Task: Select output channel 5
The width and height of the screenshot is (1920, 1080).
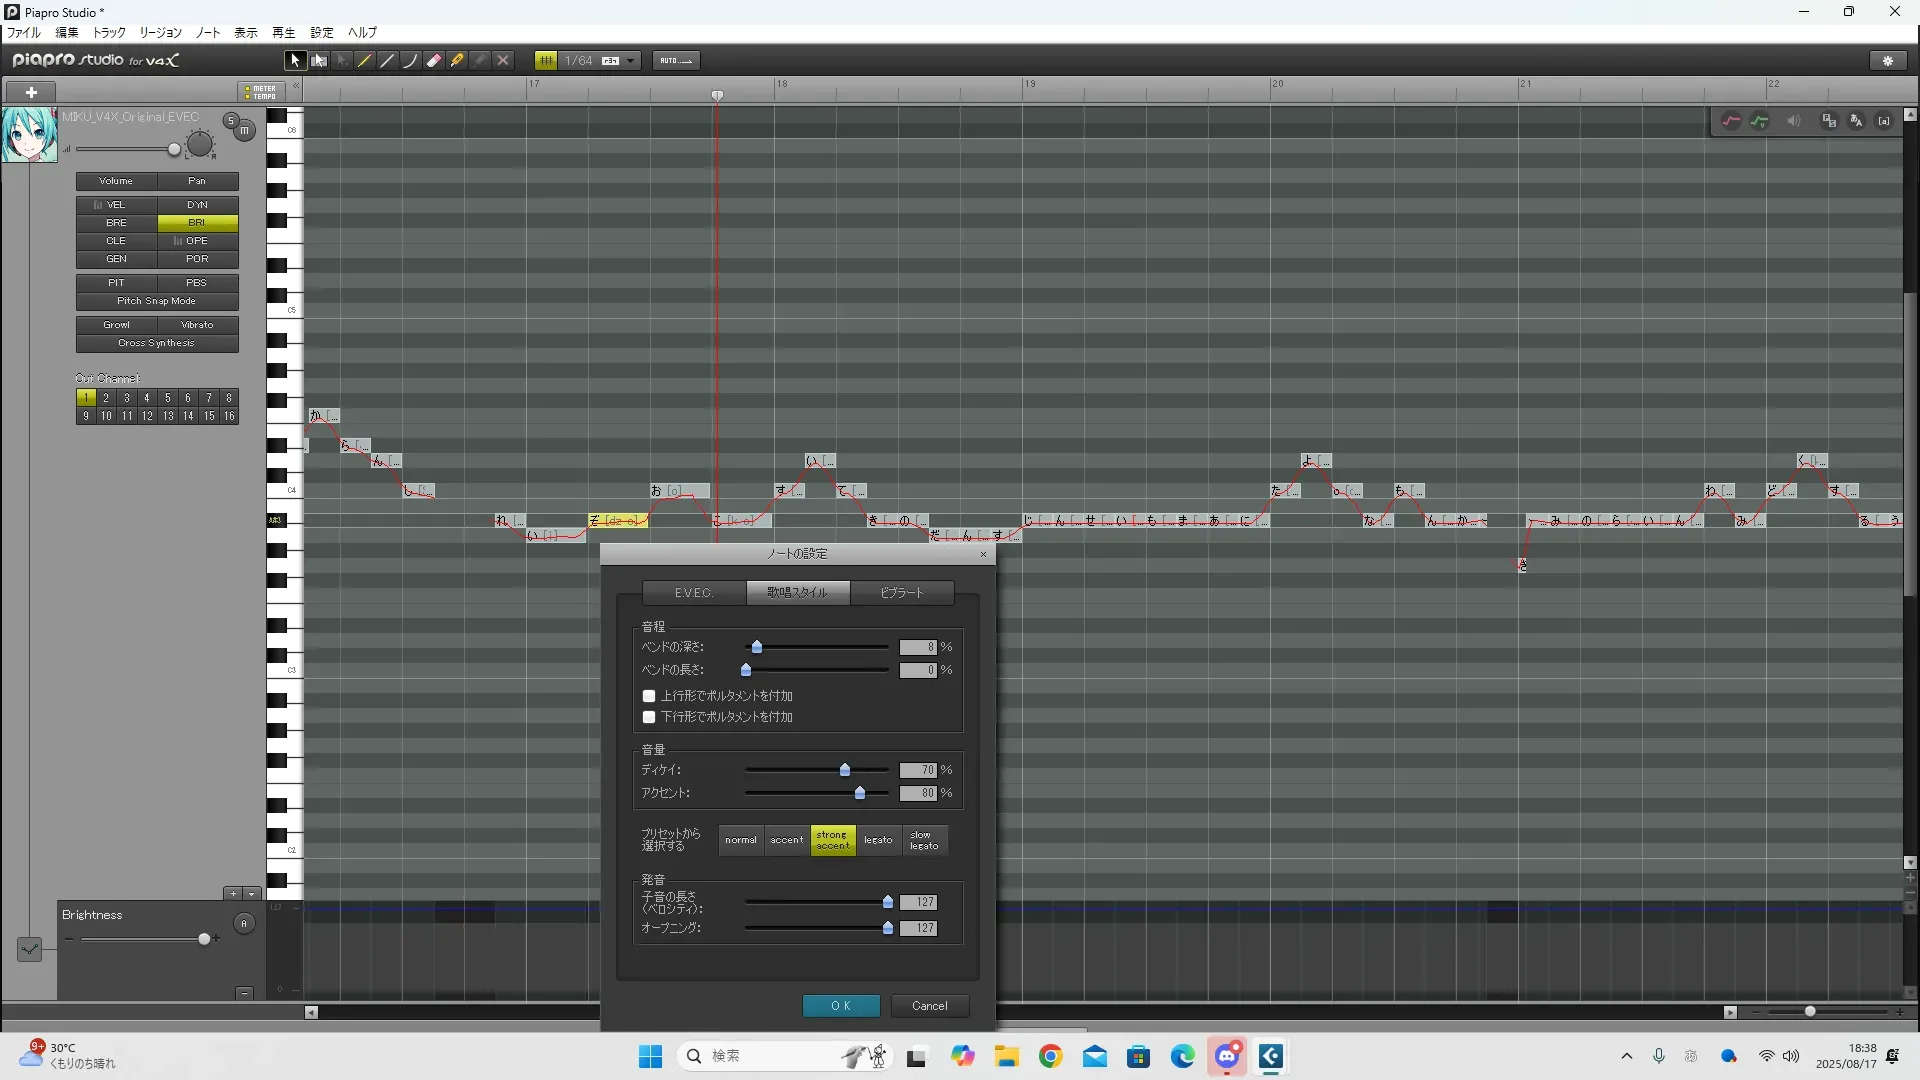Action: (167, 398)
